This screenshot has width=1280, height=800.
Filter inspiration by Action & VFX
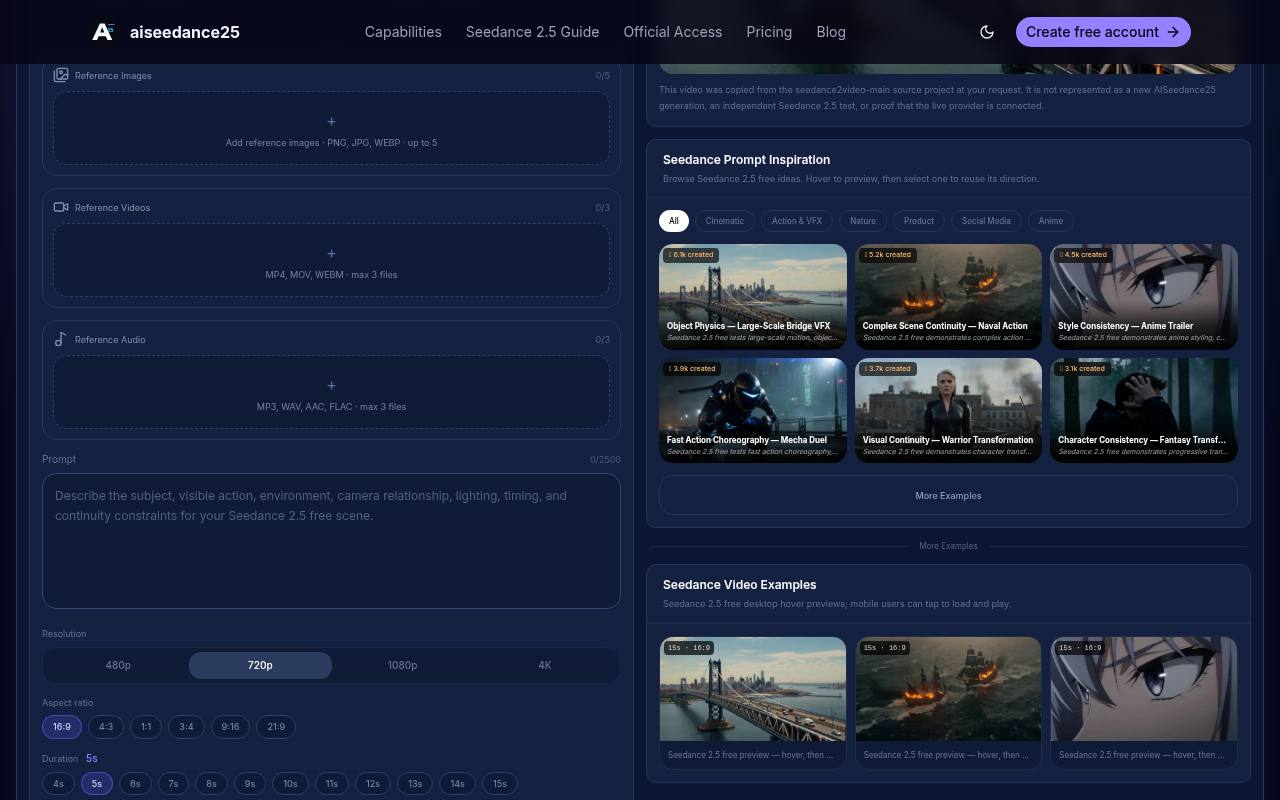click(x=797, y=221)
